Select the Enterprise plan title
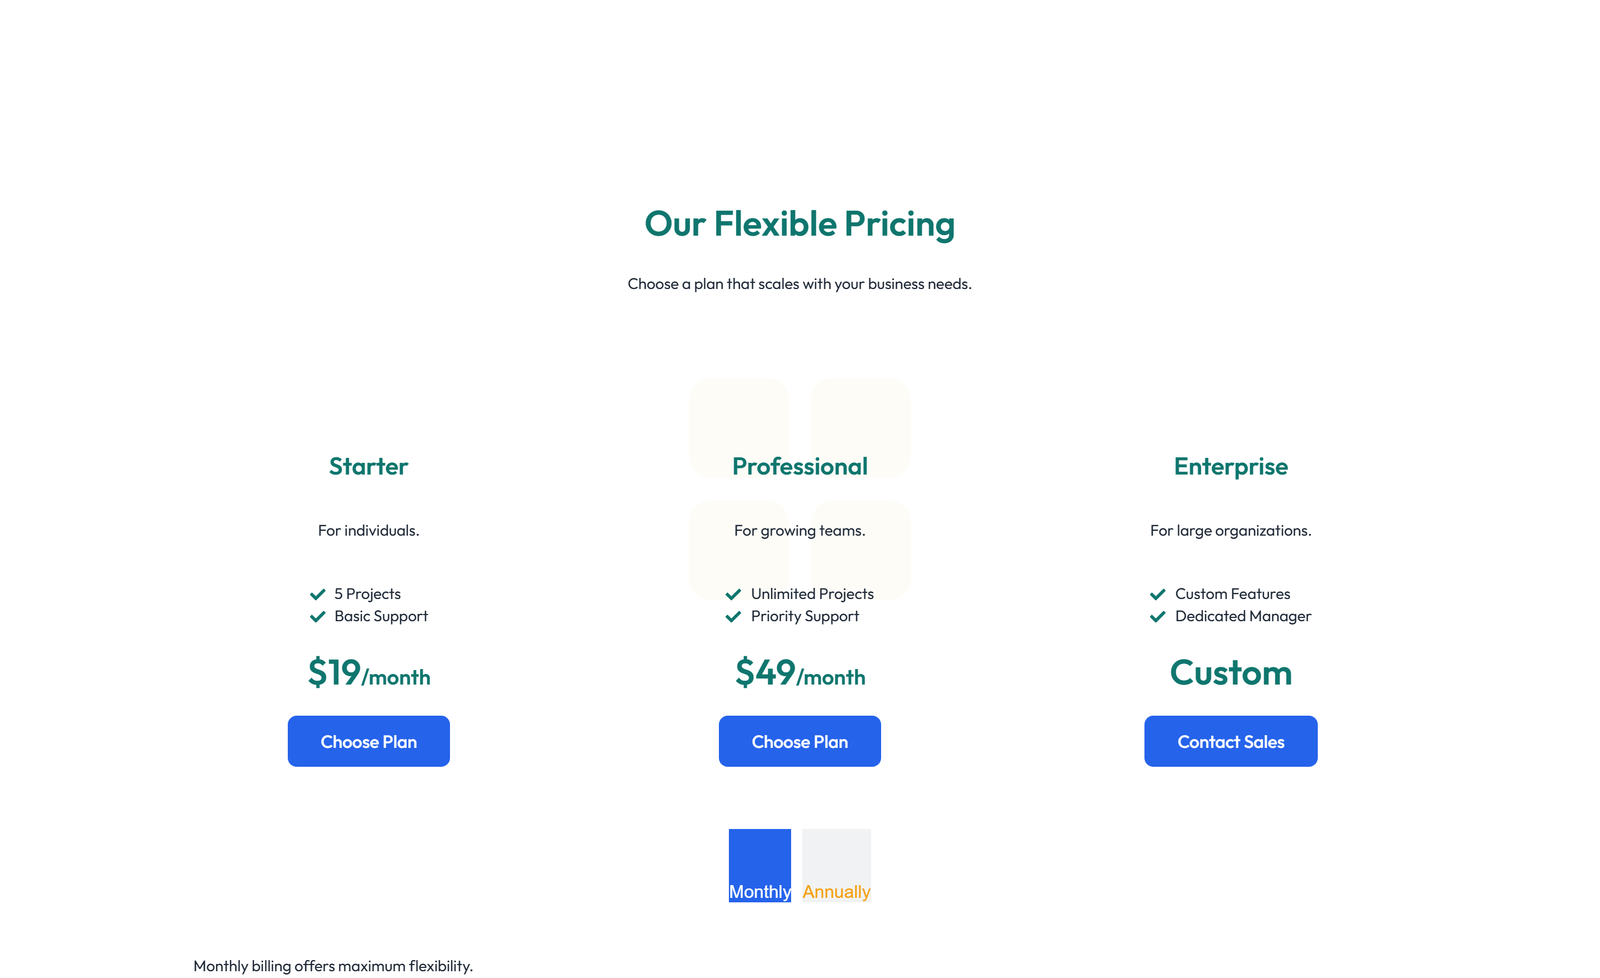1600x978 pixels. click(1230, 466)
